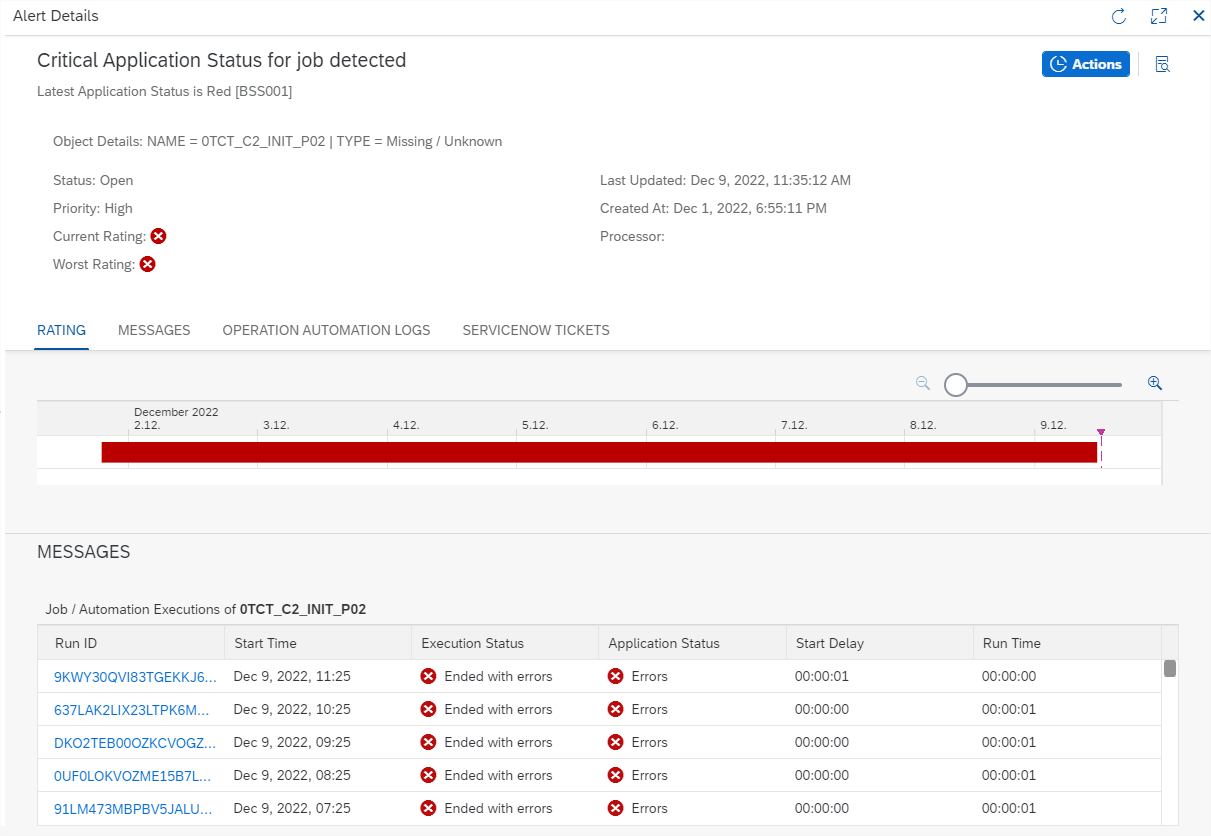Click the Actions button

click(1085, 64)
